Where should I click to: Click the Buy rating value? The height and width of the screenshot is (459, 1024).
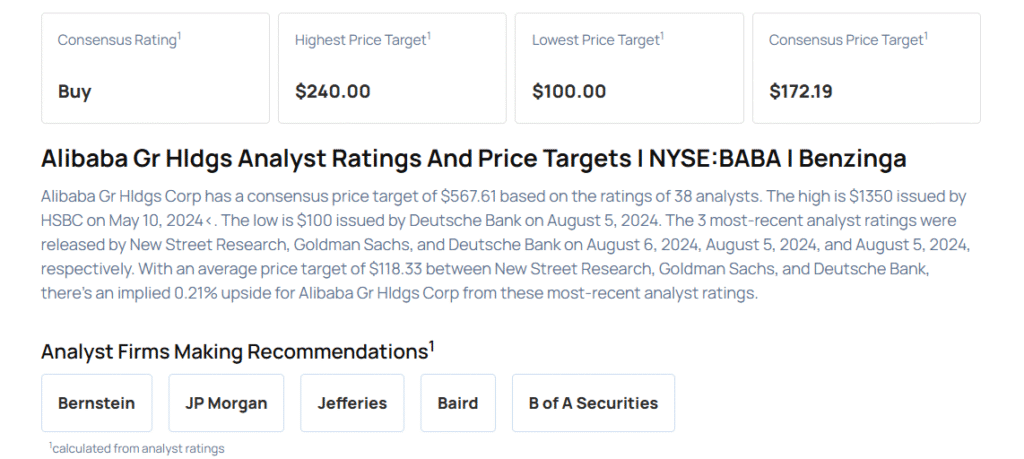[x=75, y=91]
